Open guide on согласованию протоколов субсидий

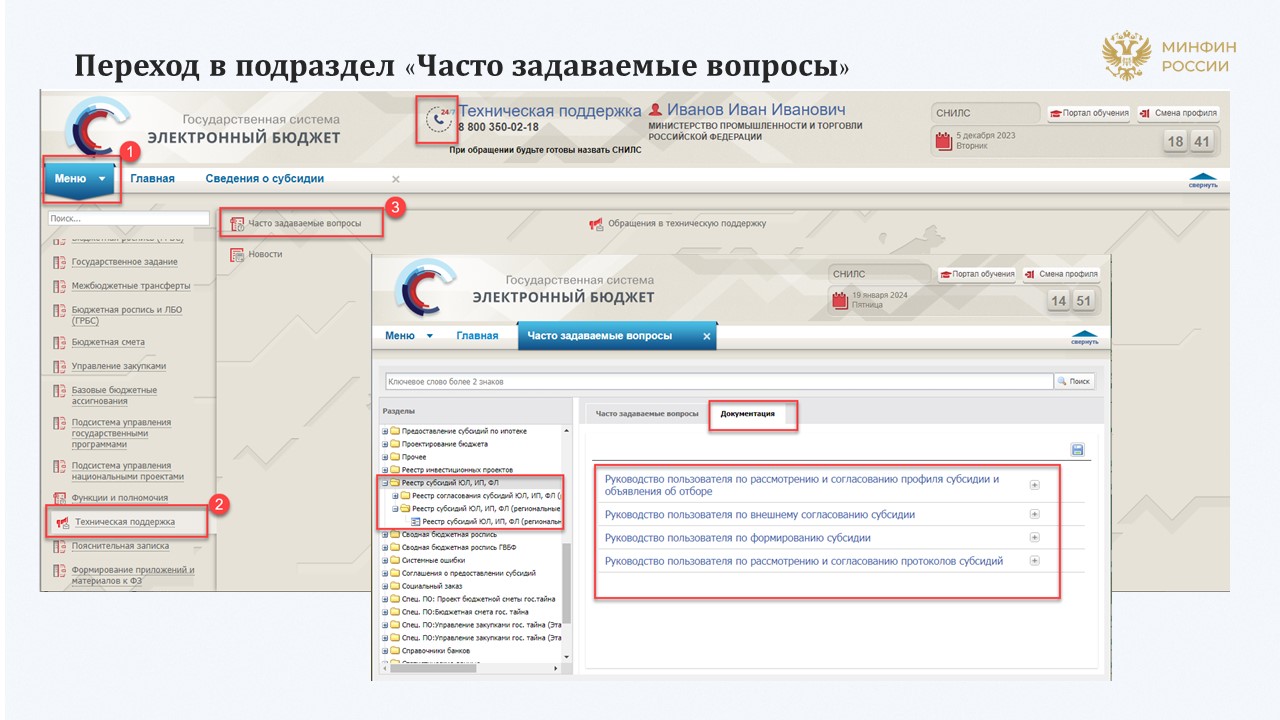click(x=803, y=561)
